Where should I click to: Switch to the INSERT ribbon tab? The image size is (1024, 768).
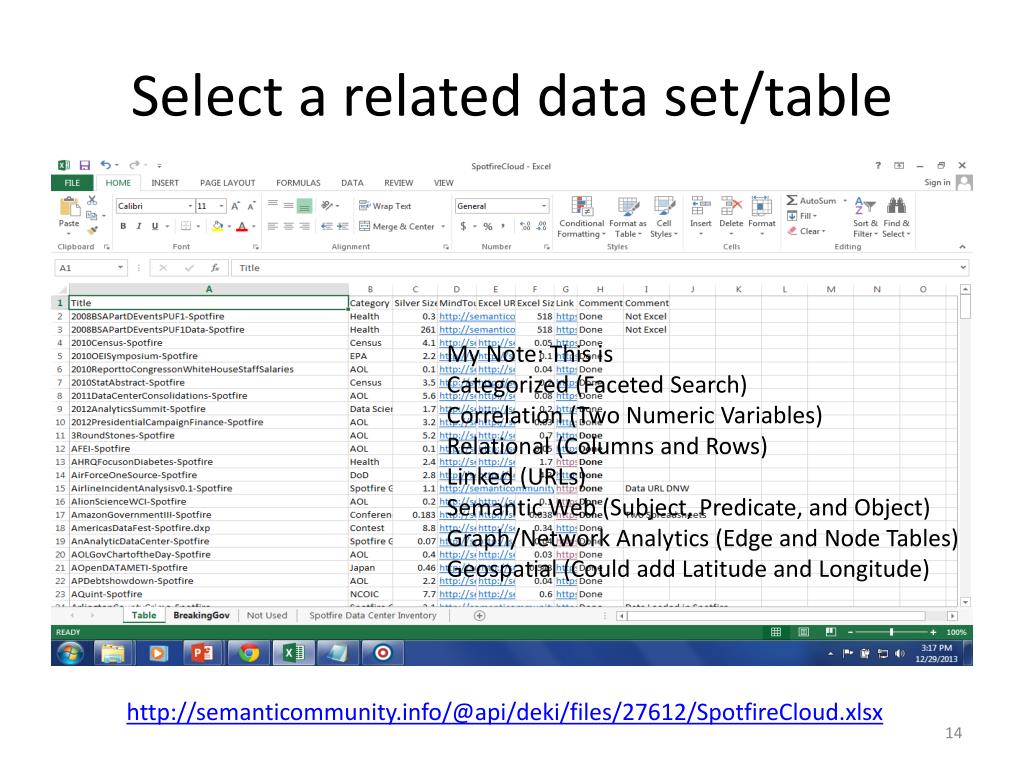[x=165, y=183]
